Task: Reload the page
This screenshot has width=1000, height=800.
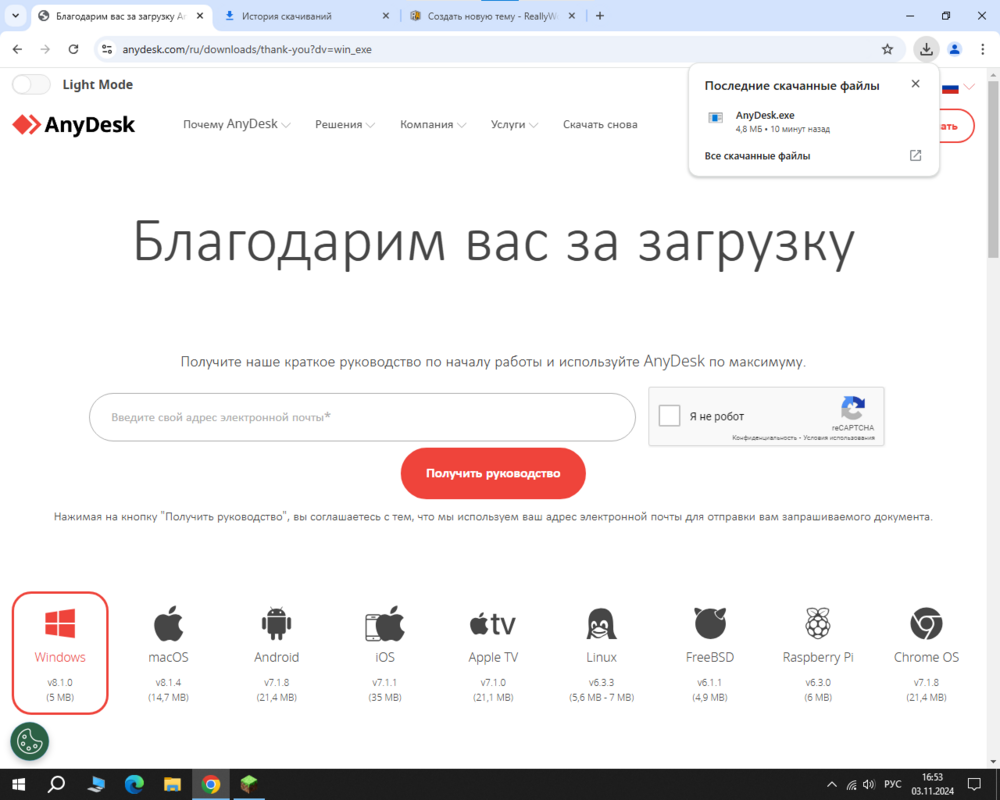Action: pos(73,49)
